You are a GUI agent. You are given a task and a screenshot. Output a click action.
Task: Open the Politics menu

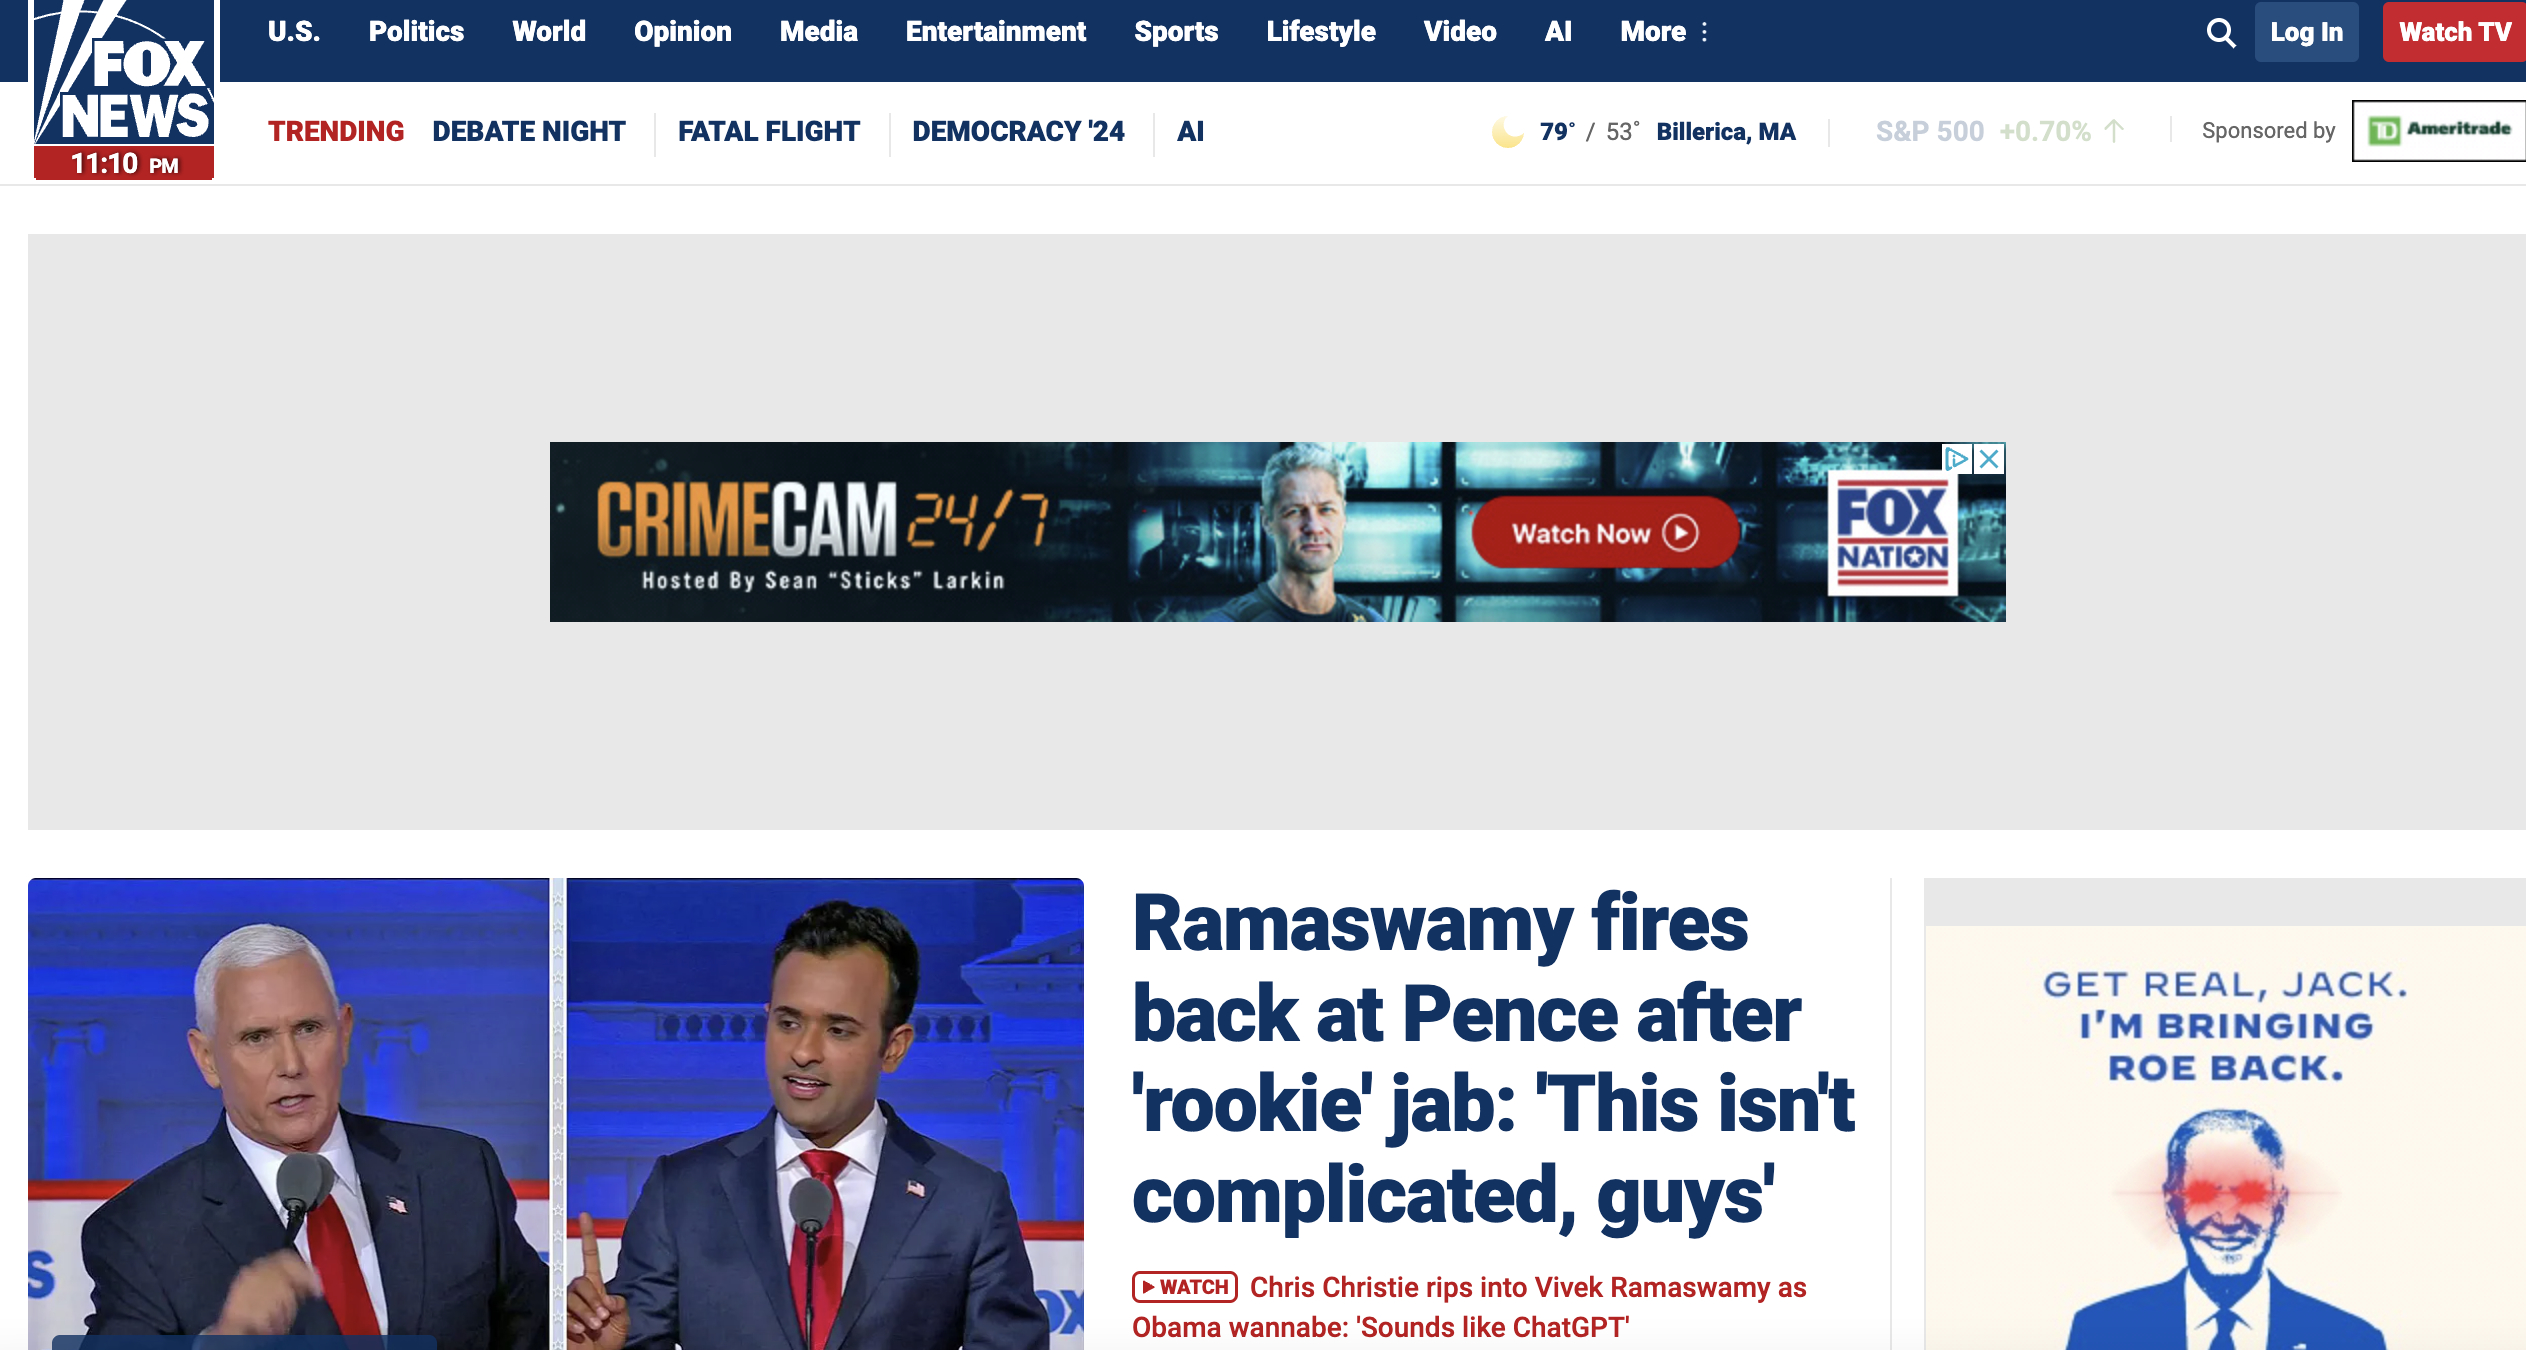pos(416,32)
